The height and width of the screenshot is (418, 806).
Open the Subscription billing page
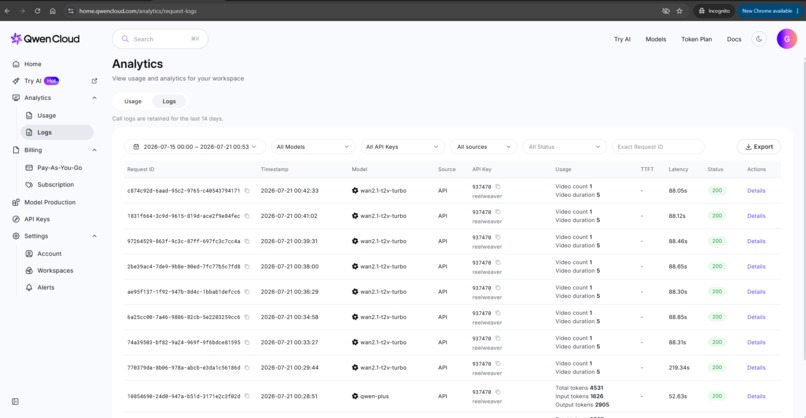(x=55, y=185)
